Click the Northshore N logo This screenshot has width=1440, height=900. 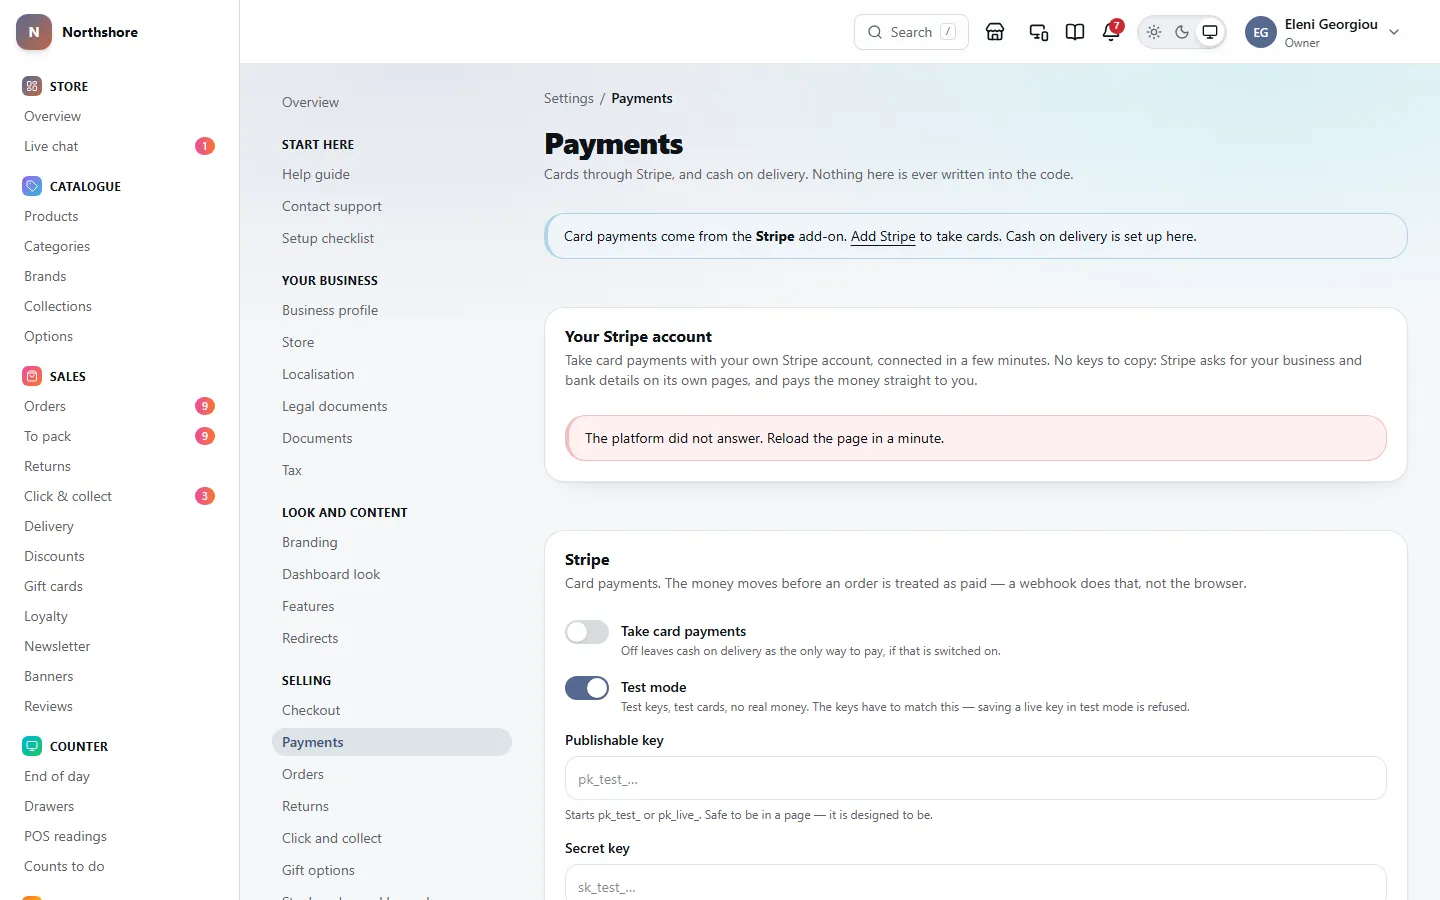pyautogui.click(x=34, y=32)
